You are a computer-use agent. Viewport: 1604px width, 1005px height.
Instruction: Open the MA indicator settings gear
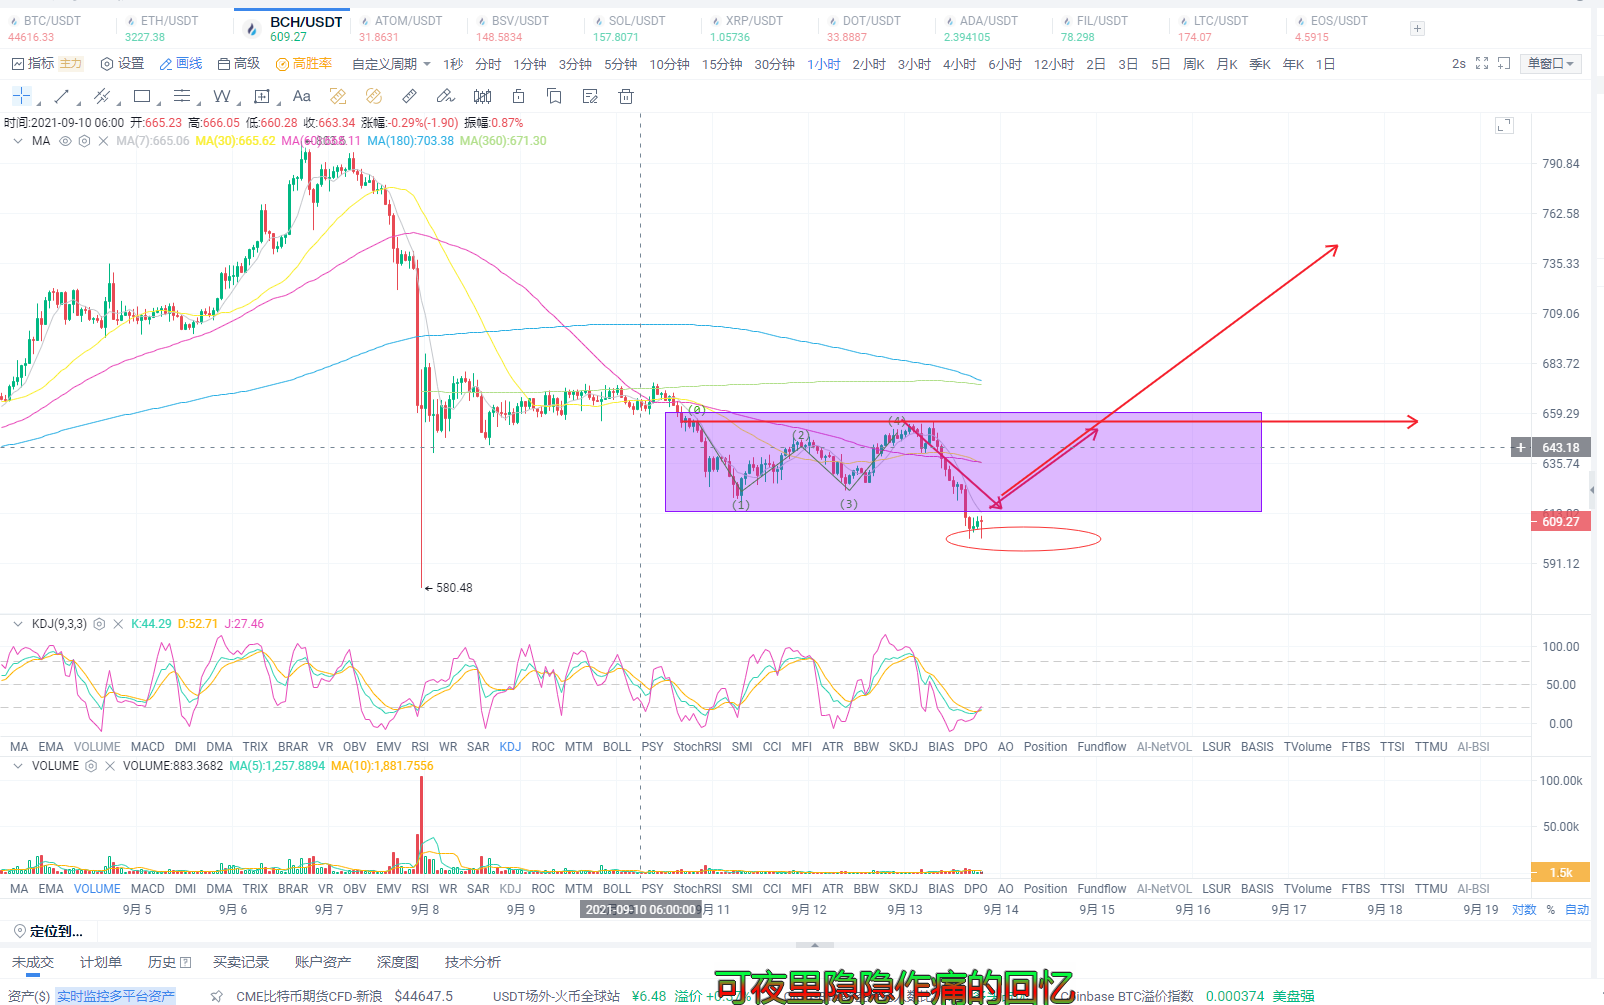pos(84,141)
